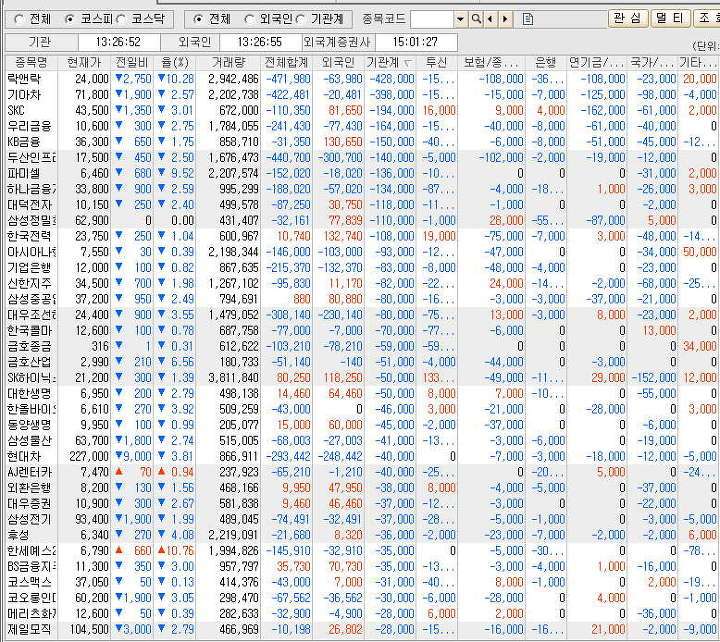This screenshot has height=642, width=720.
Task: Sort by the 전체합계 column header
Action: click(286, 62)
